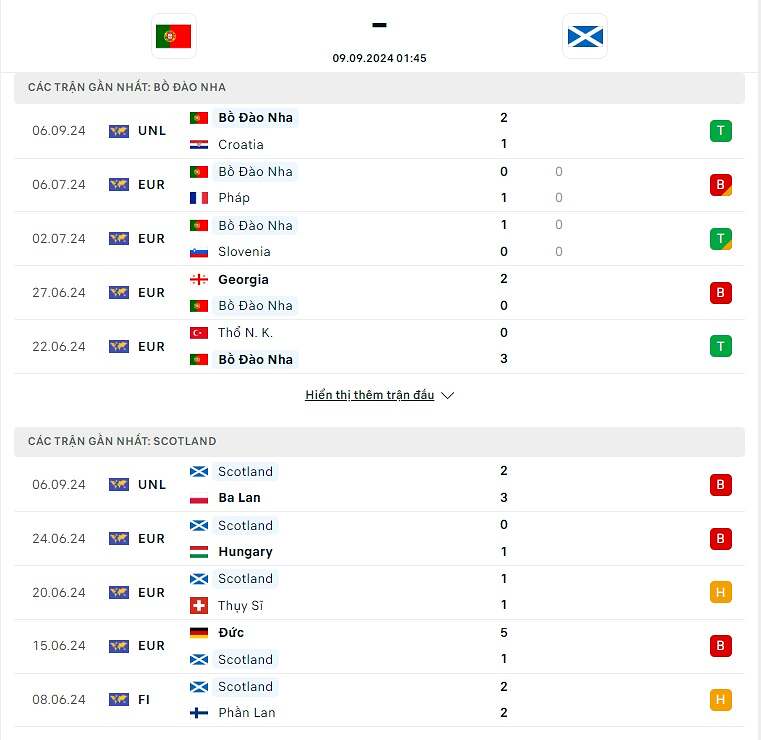Click the Georgia flag icon
Viewport: 761px width, 740px height.
click(x=199, y=280)
